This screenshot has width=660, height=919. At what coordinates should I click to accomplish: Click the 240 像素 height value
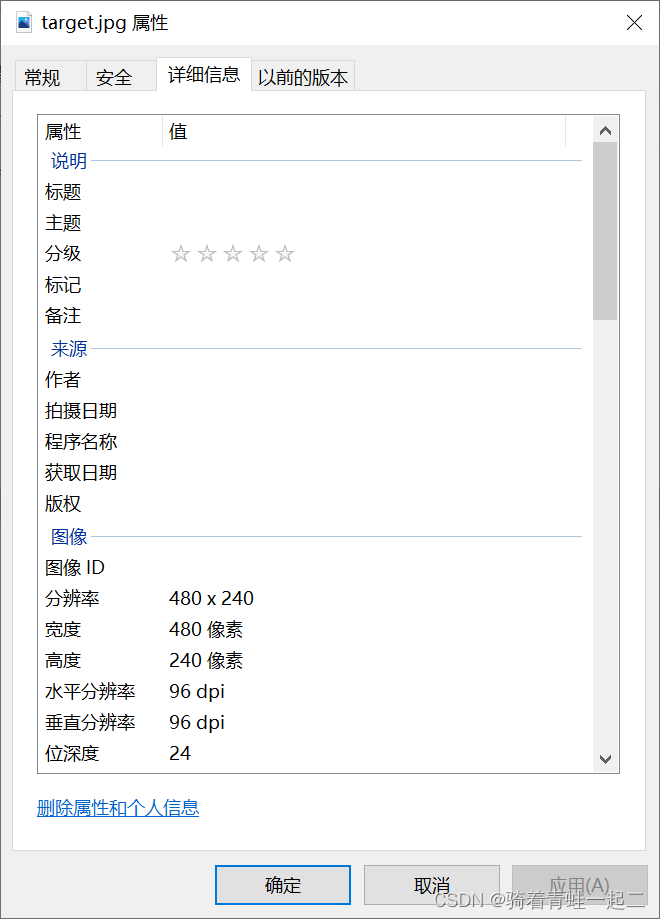pos(206,661)
